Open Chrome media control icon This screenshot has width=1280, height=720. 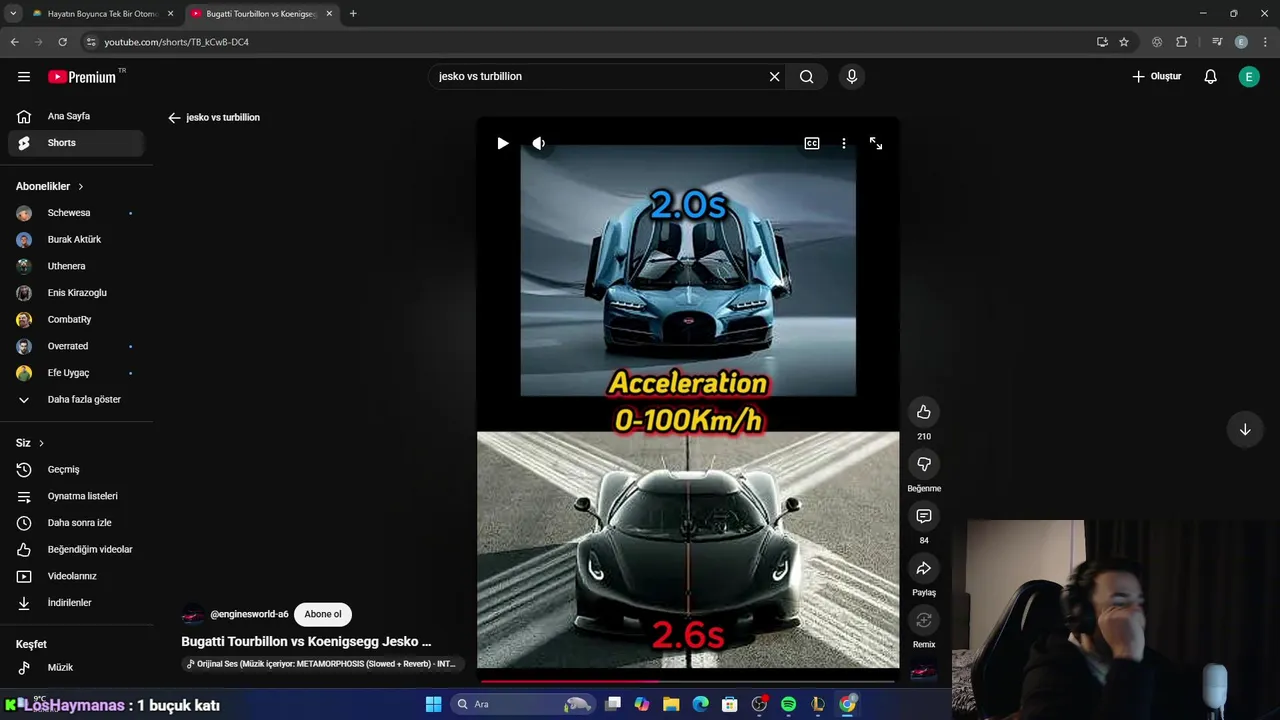point(1217,42)
